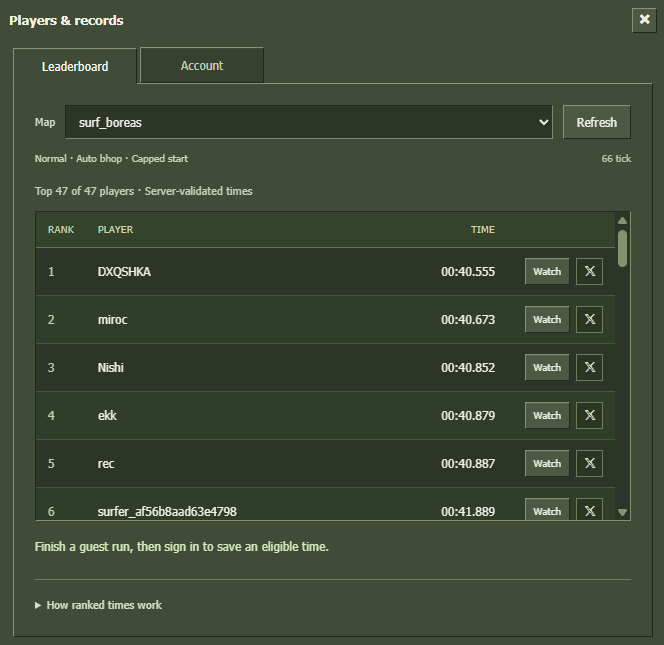Click player name DXQSHKA

click(x=124, y=272)
